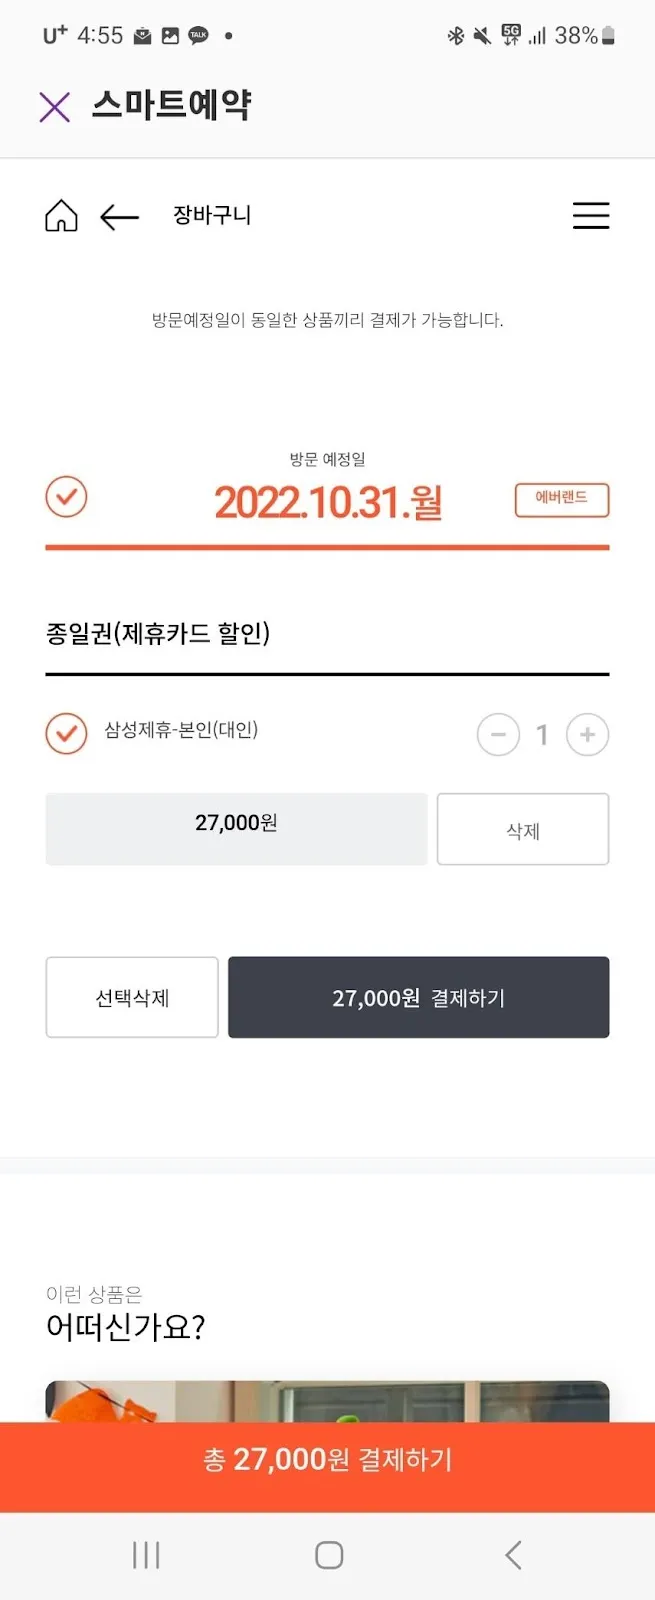Image resolution: width=655 pixels, height=1600 pixels.
Task: Toggle the visit date 2022.10.31 checkmark
Action: [x=66, y=497]
